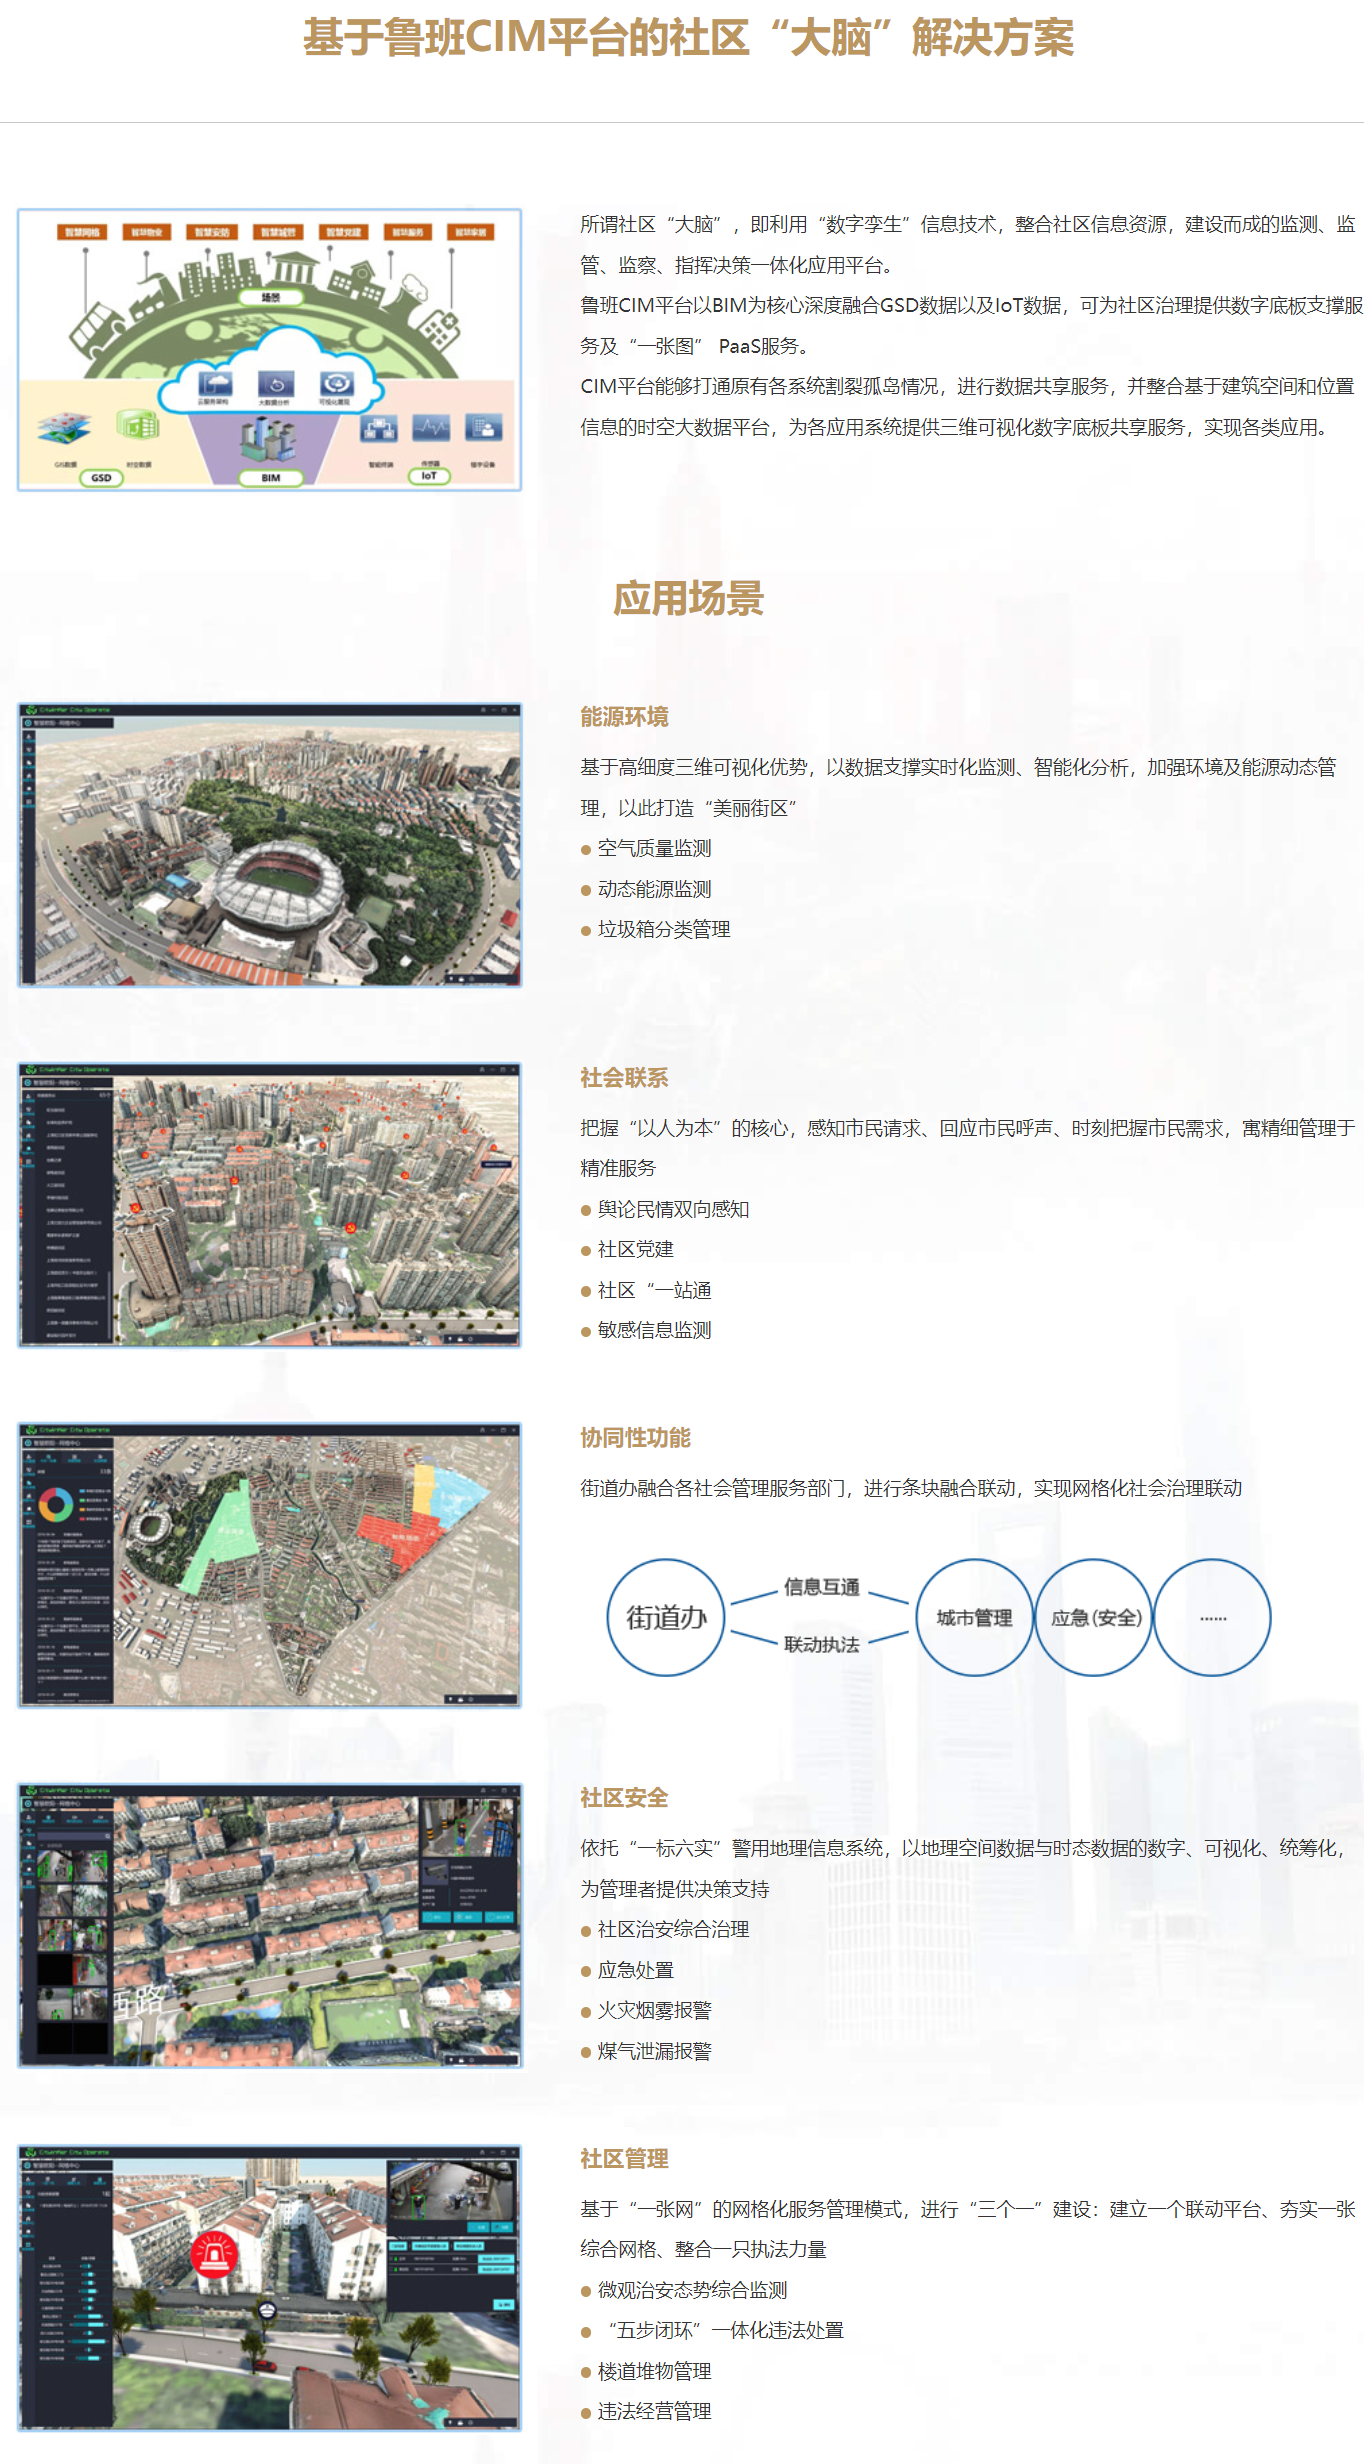The image size is (1364, 2464).
Task: Click the 智慧党建 orange tag
Action: [x=344, y=232]
